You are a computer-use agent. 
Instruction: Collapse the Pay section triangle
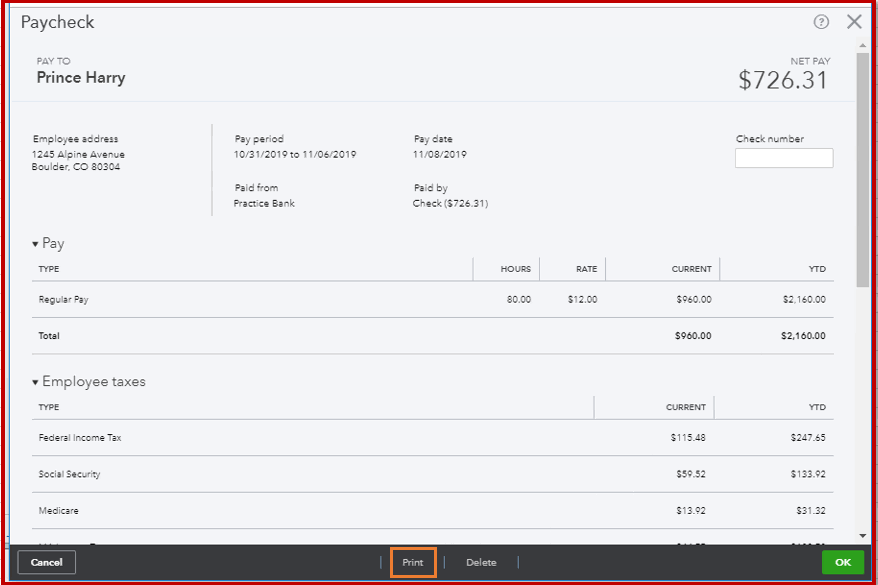[35, 244]
